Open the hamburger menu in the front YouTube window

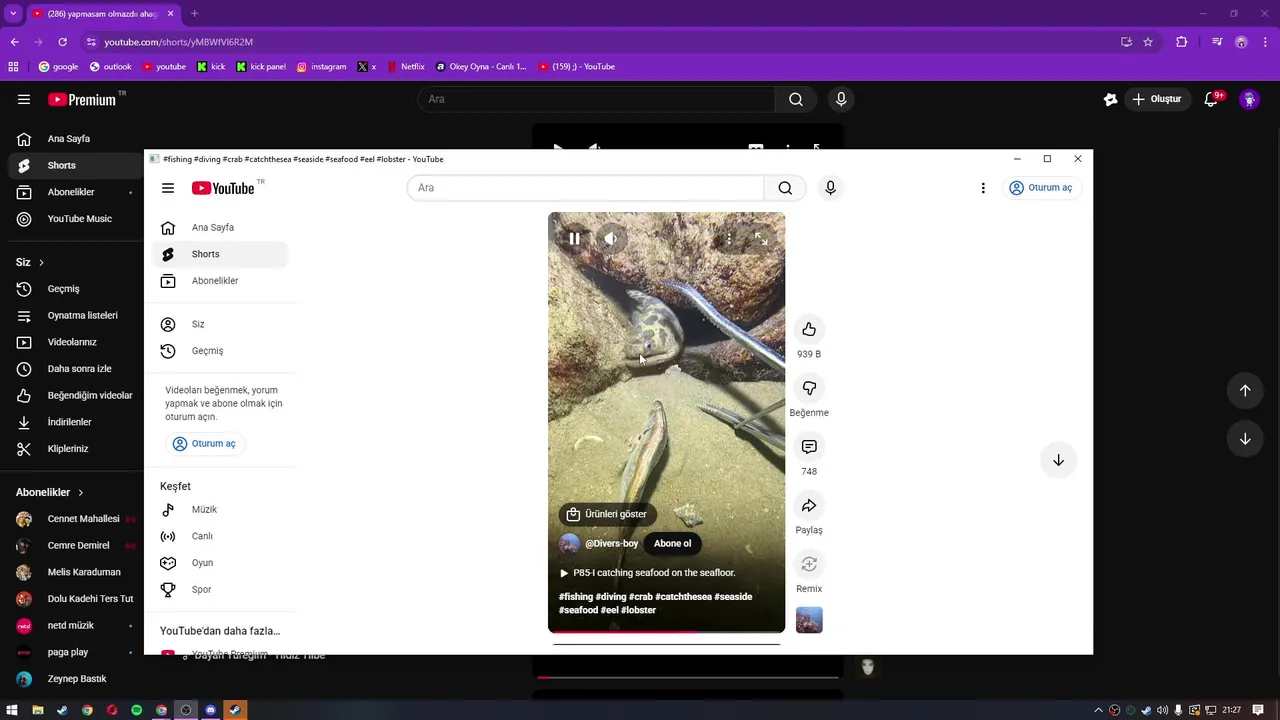(x=168, y=188)
